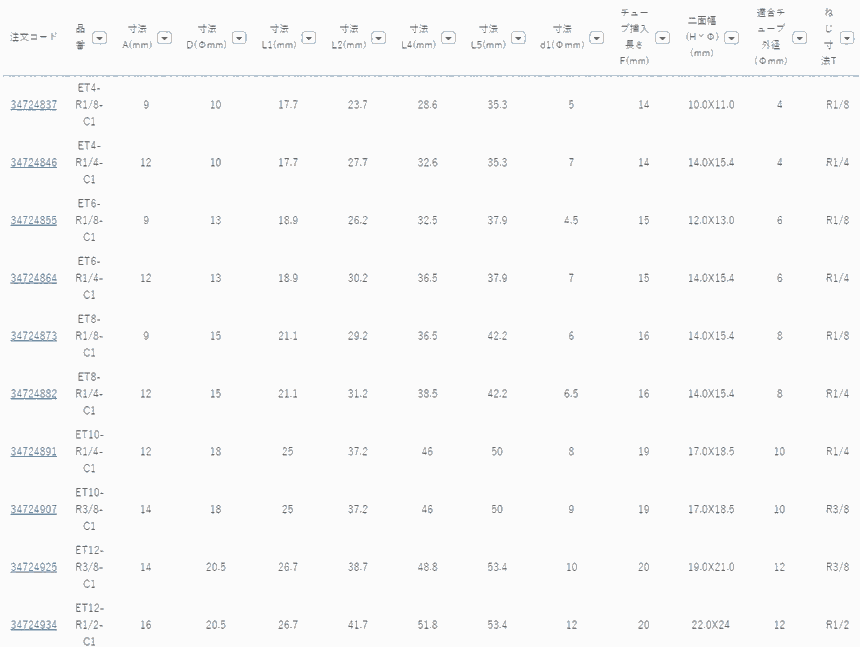Open order code link 34724855
Image resolution: width=860 pixels, height=647 pixels.
point(33,220)
